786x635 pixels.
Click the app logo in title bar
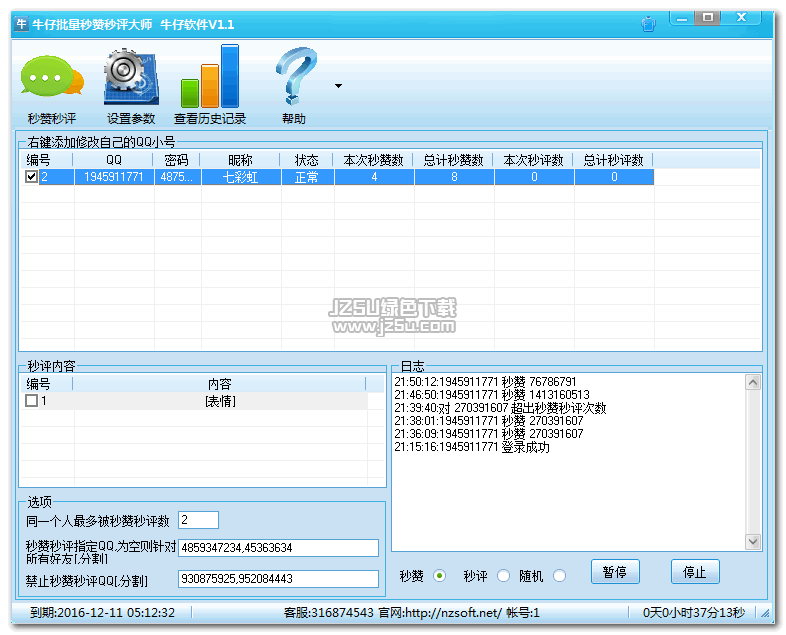(21, 24)
